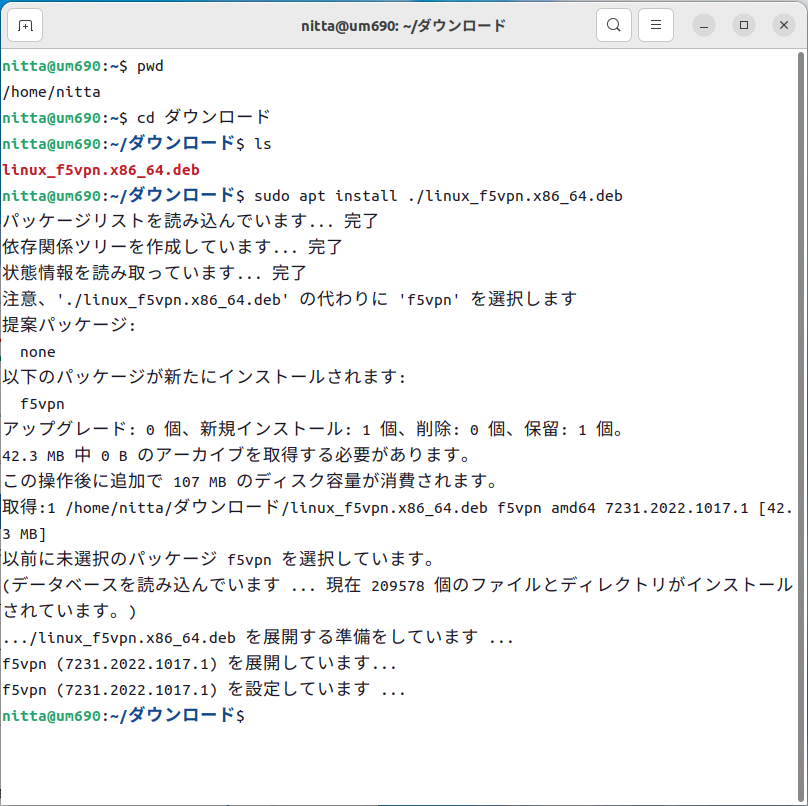Click the ls command text
The image size is (808, 806).
tap(262, 144)
